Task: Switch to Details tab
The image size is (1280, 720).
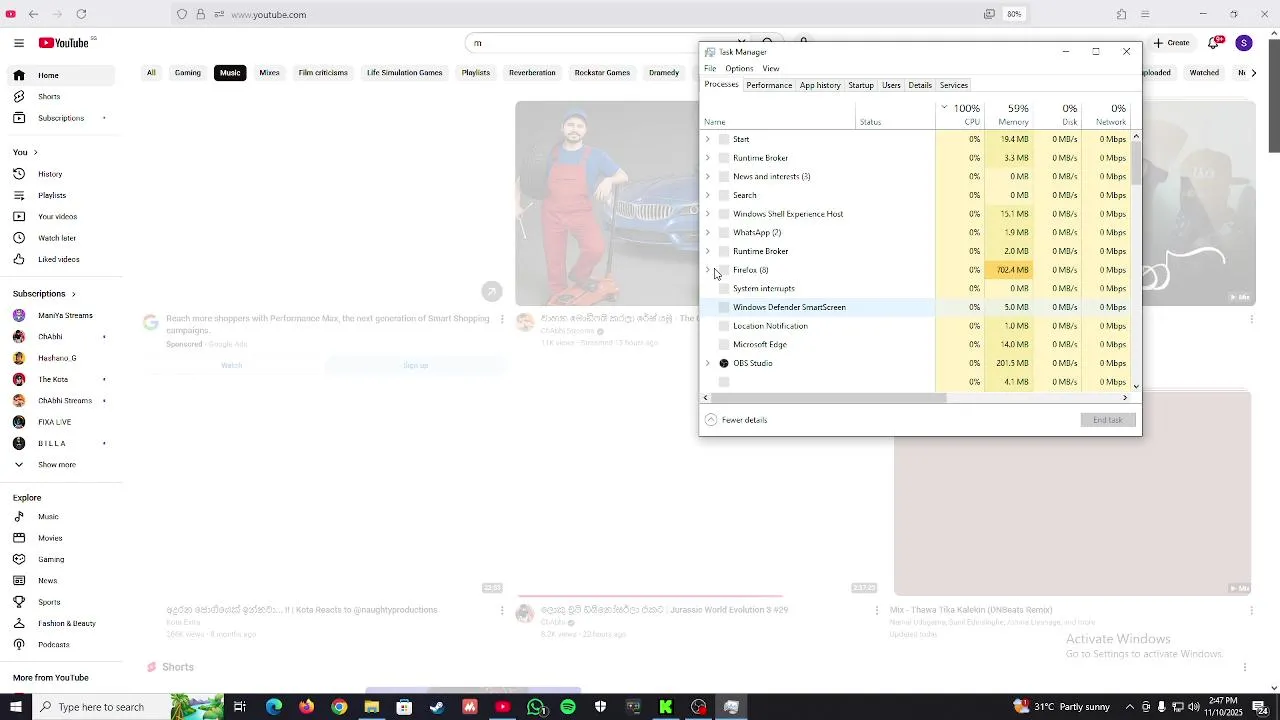Action: pos(920,85)
